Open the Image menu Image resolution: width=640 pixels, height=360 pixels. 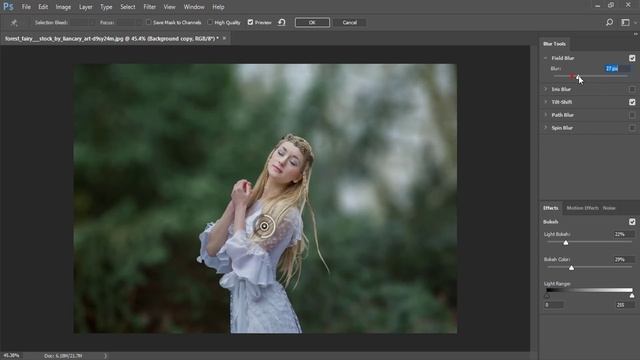[63, 7]
